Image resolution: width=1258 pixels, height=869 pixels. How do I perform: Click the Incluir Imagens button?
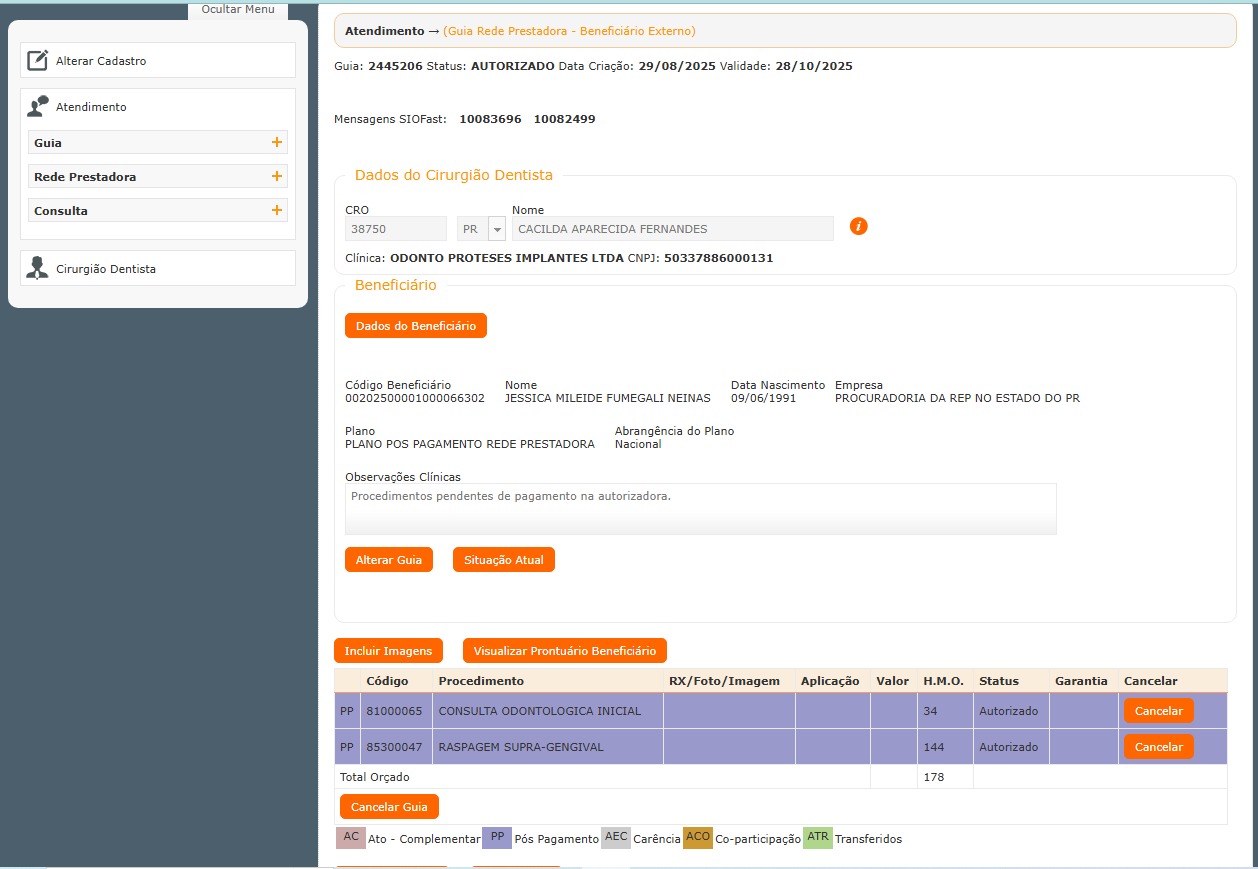click(x=388, y=651)
